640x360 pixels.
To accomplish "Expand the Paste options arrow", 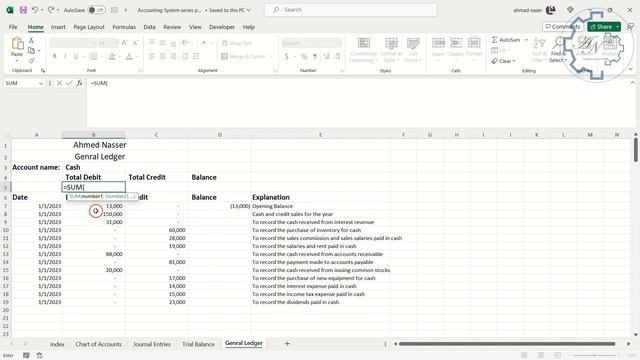I will [x=17, y=61].
